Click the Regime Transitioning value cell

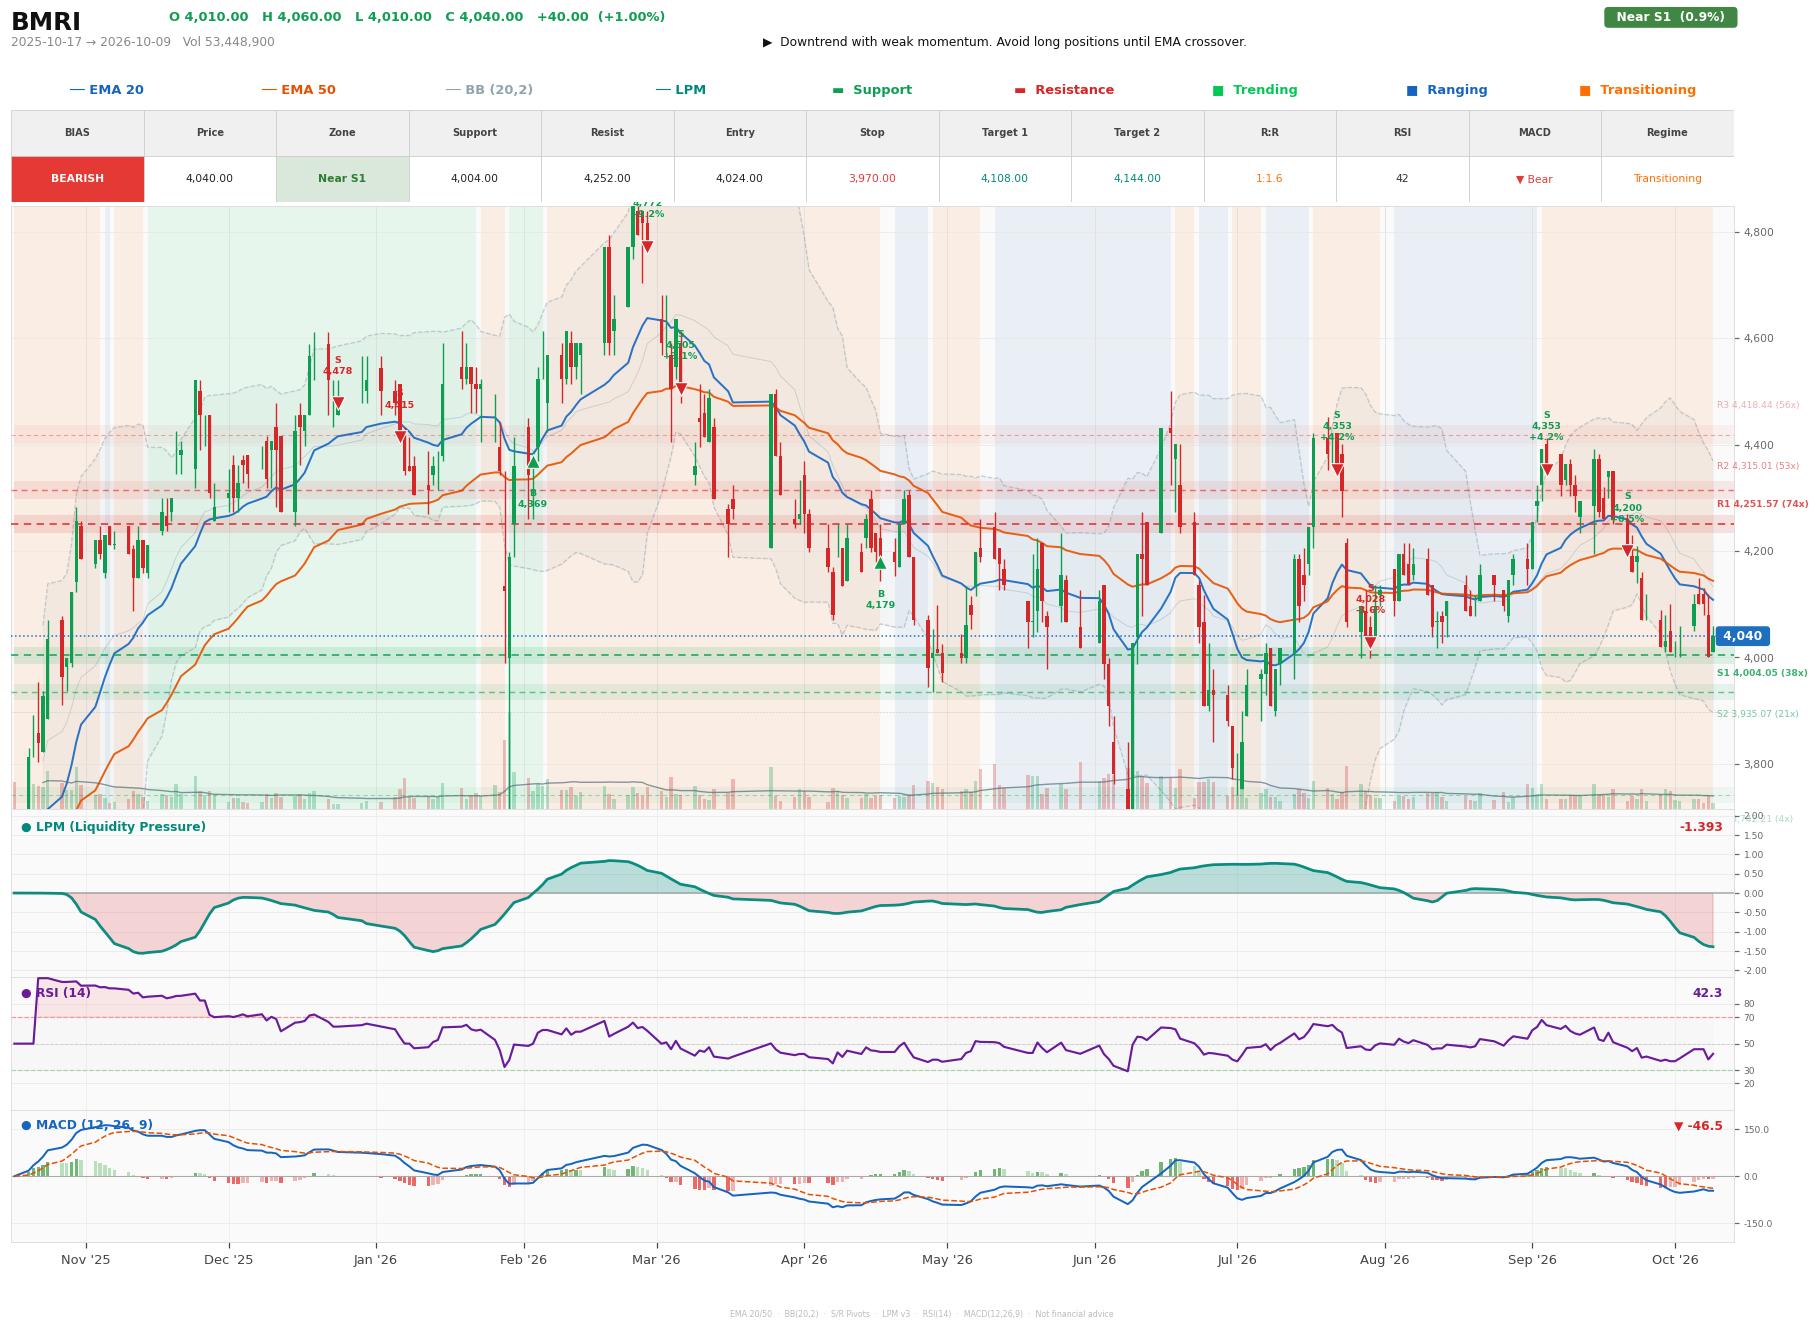click(1667, 179)
